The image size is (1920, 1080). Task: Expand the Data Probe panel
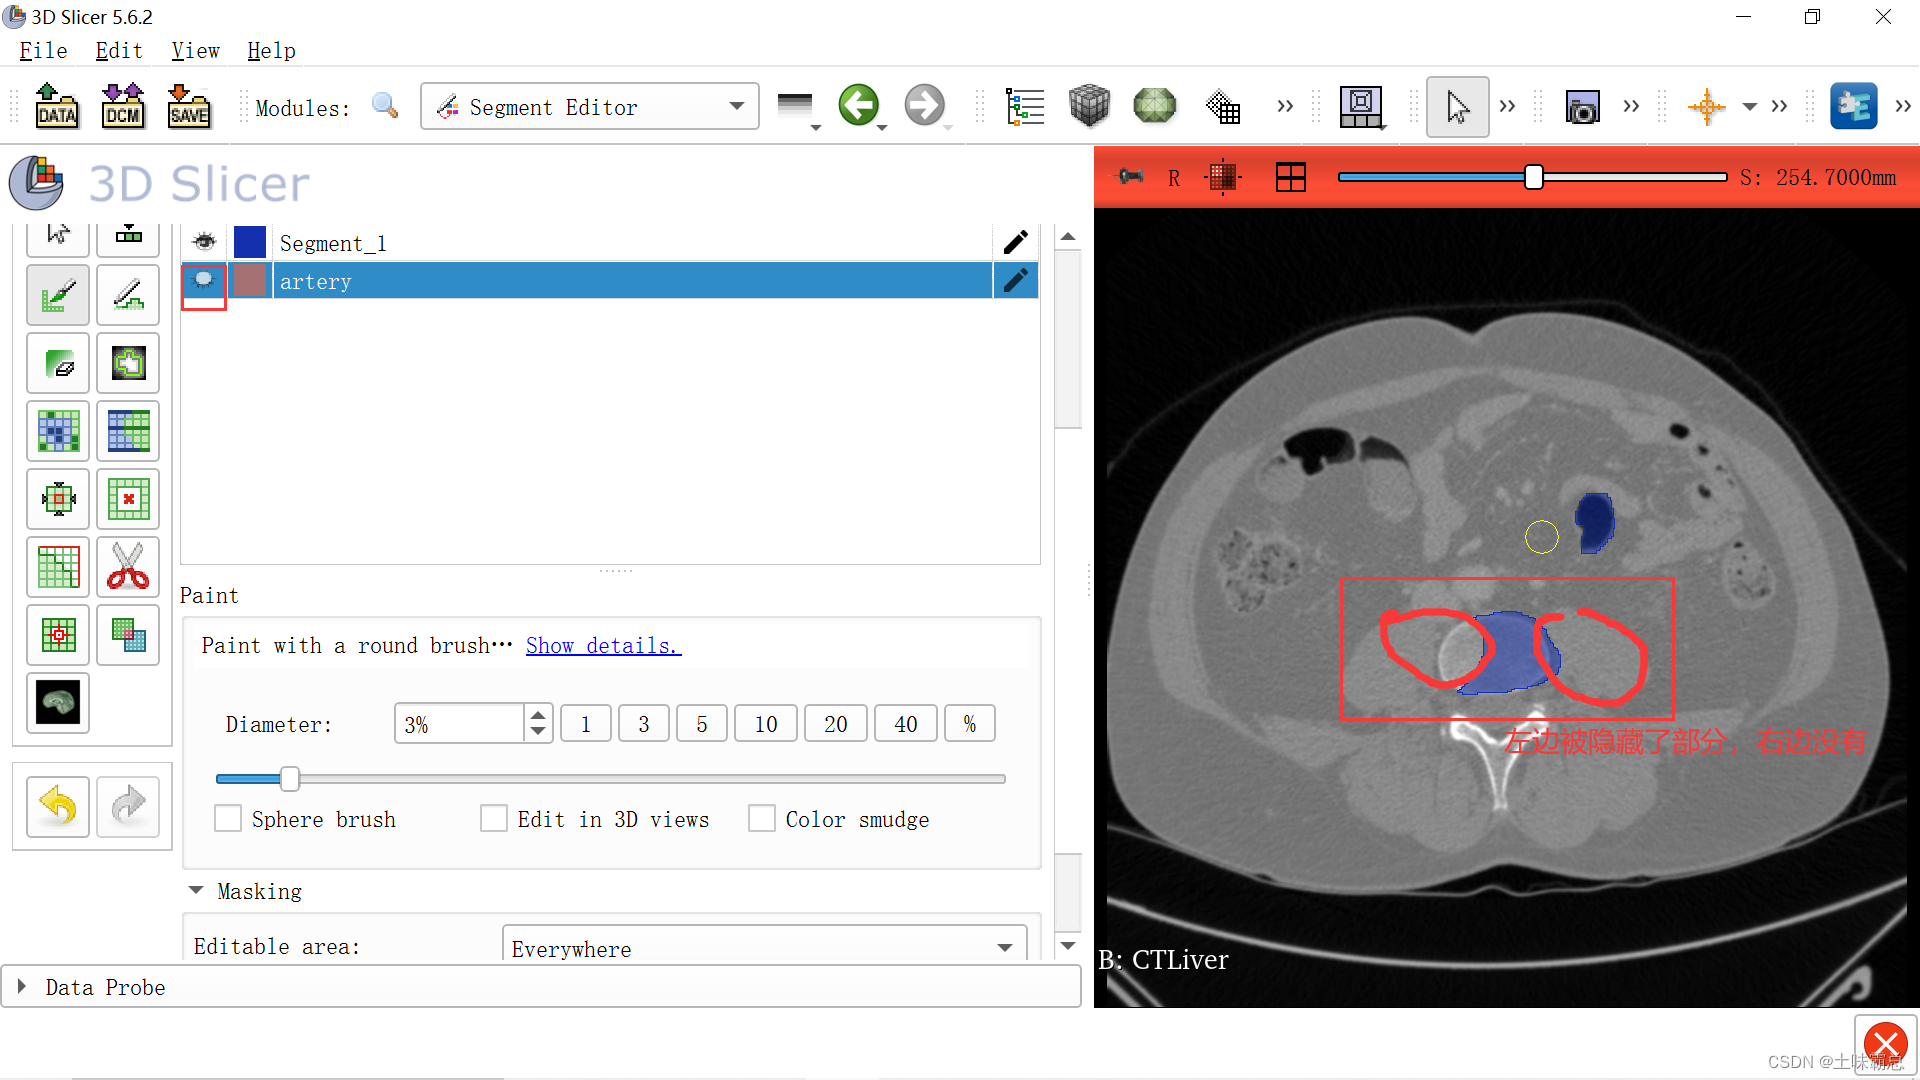coord(22,986)
